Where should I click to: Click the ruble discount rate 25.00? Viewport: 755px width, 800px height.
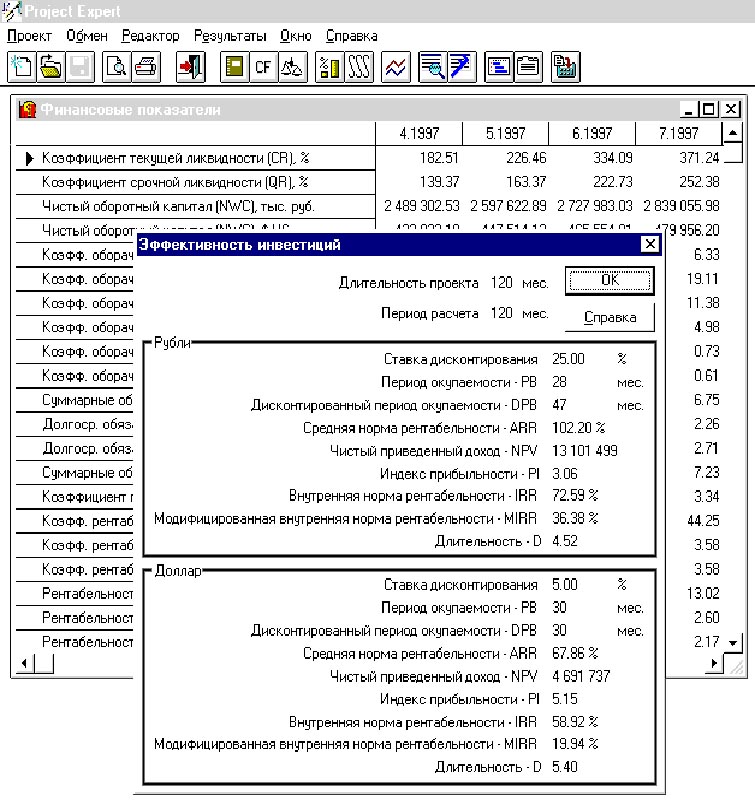568,359
